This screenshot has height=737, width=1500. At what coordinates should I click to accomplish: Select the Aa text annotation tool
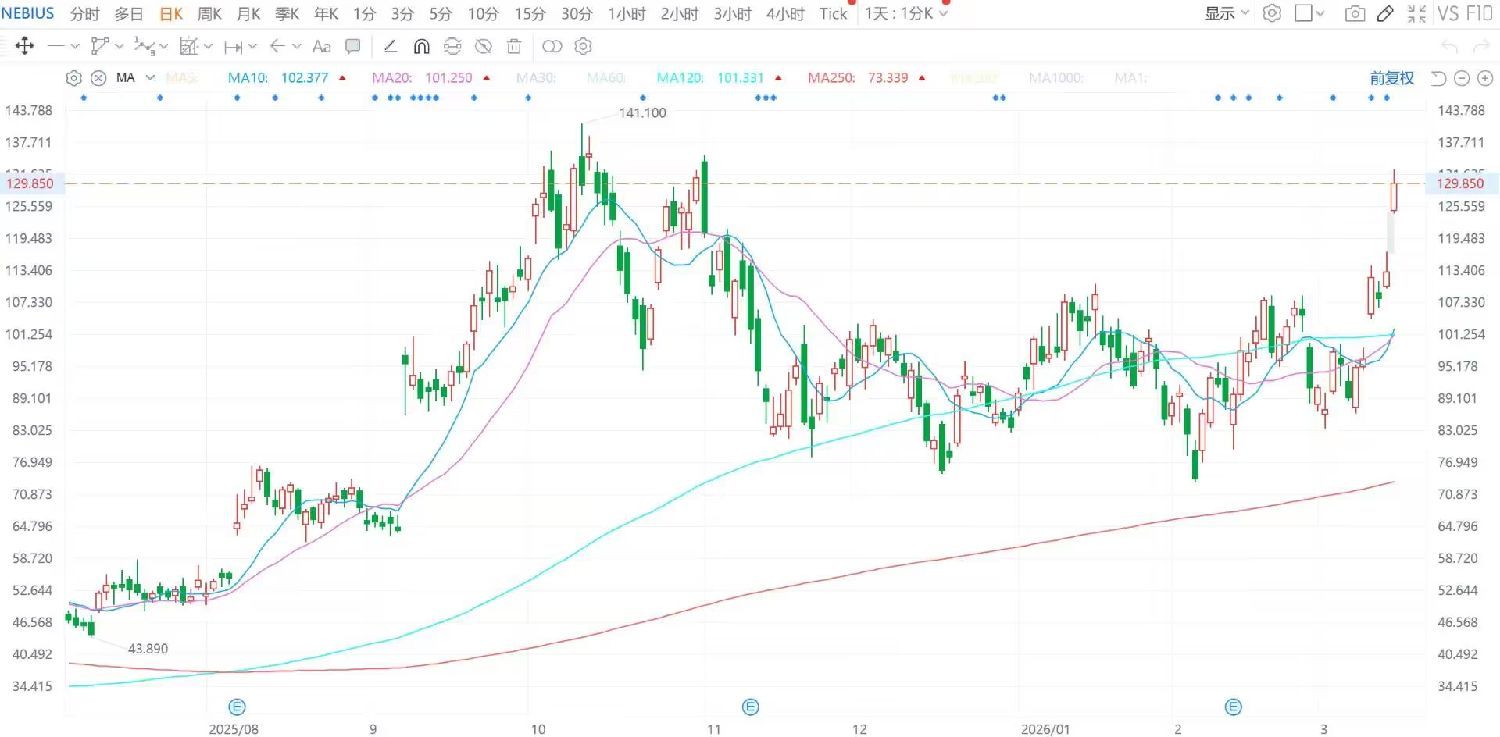(x=321, y=46)
